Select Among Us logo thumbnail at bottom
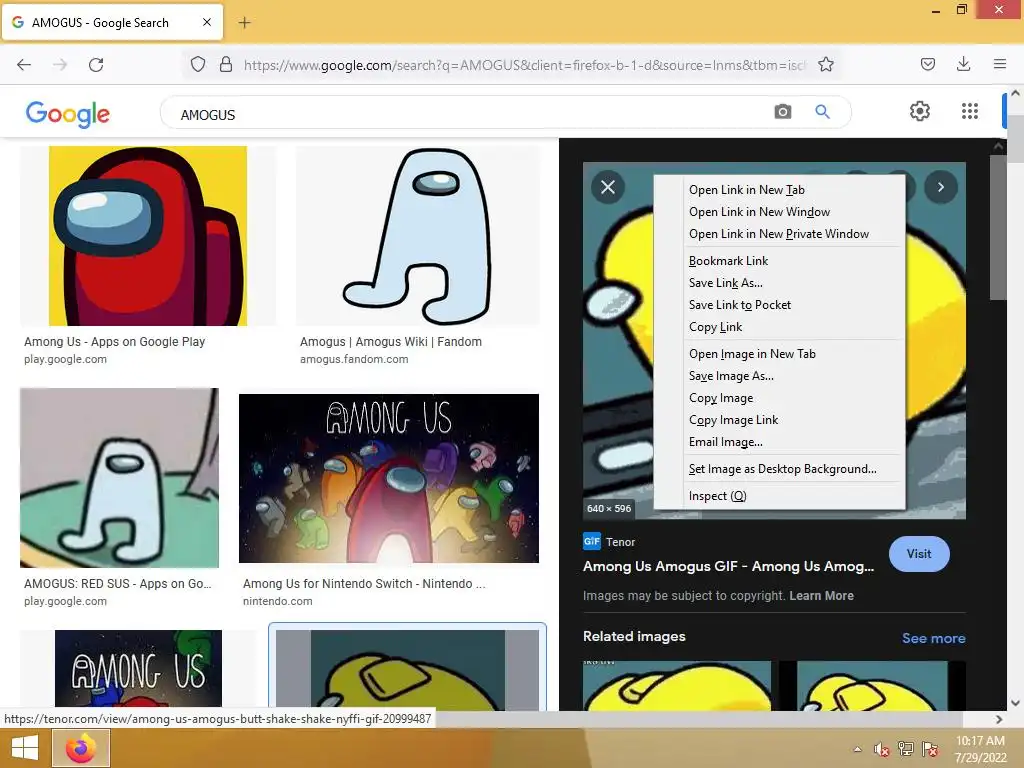Screen dimensions: 1024x768 (138, 670)
